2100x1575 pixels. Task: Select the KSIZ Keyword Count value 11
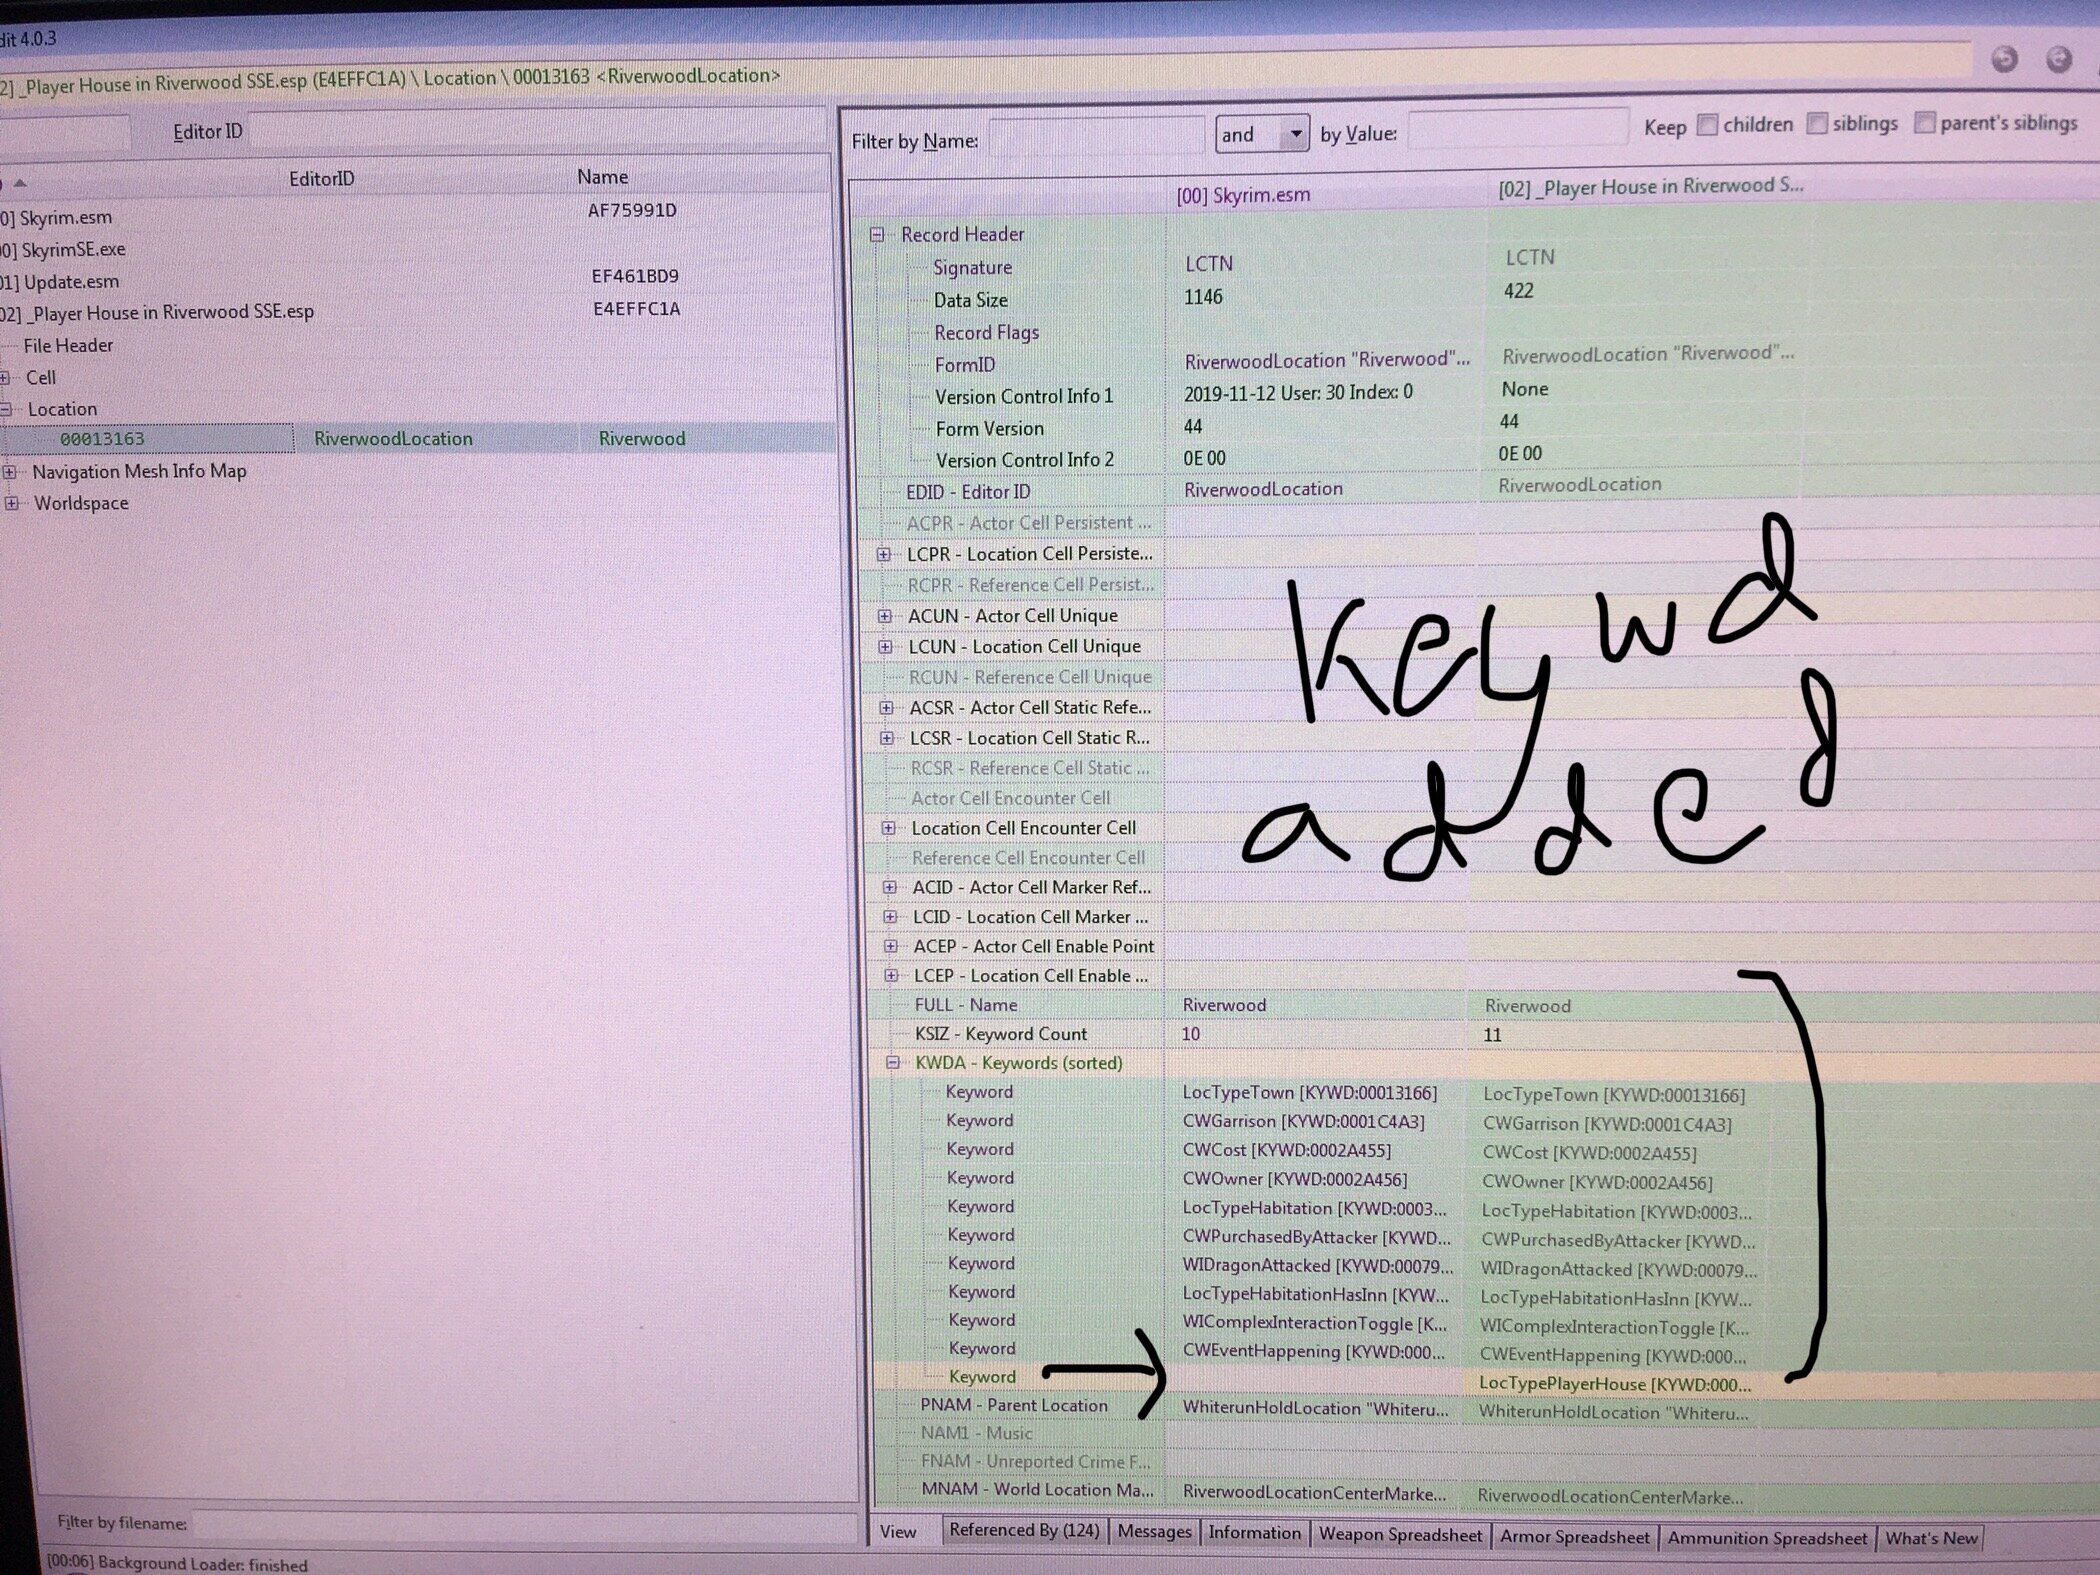1492,1035
